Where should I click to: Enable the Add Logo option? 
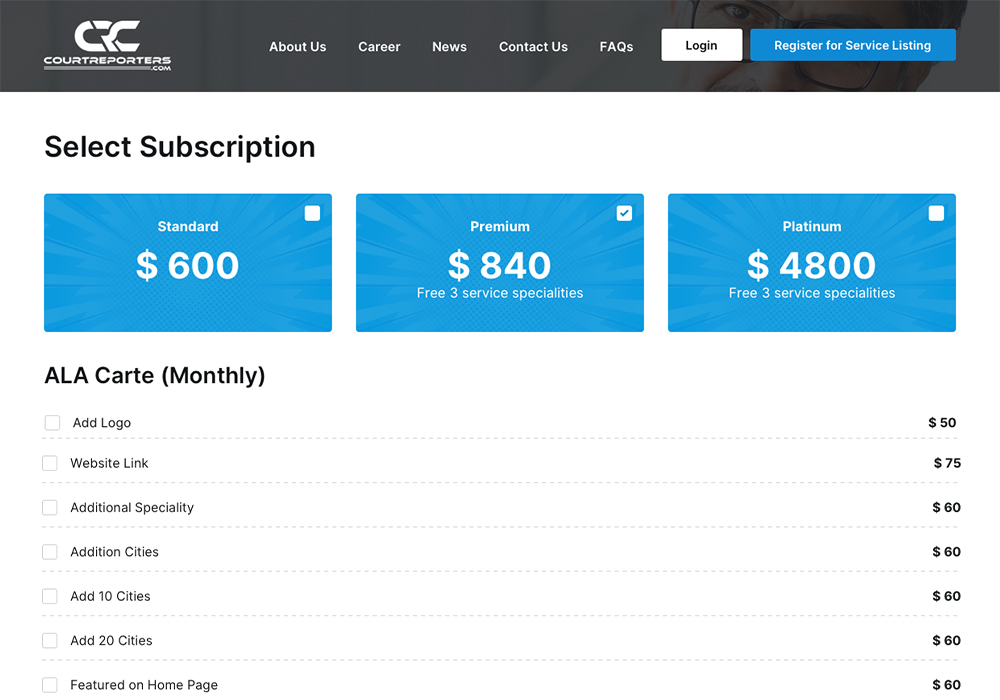[x=52, y=423]
